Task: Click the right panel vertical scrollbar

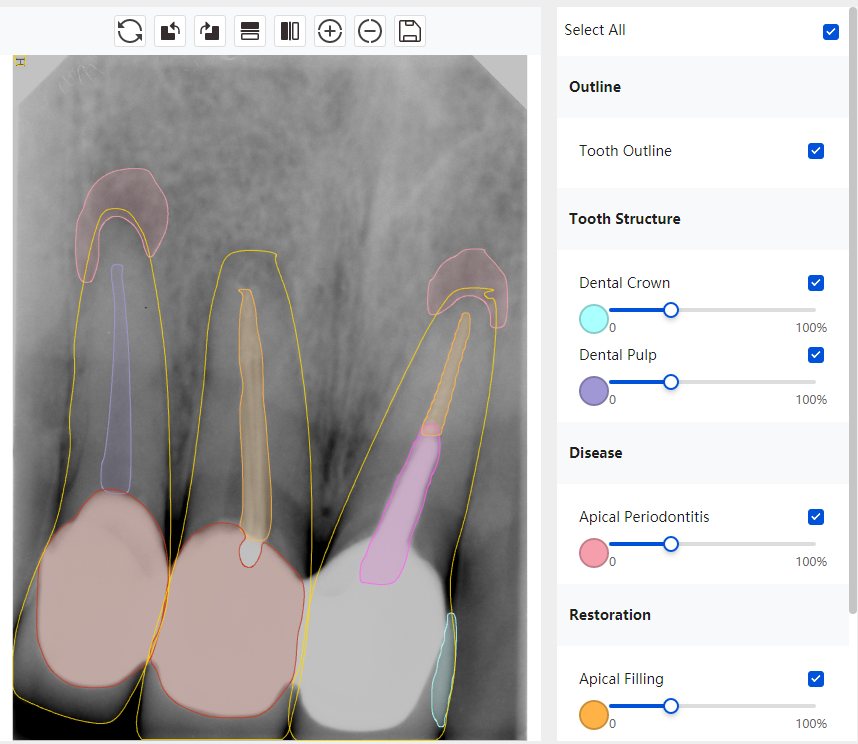Action: tap(852, 300)
